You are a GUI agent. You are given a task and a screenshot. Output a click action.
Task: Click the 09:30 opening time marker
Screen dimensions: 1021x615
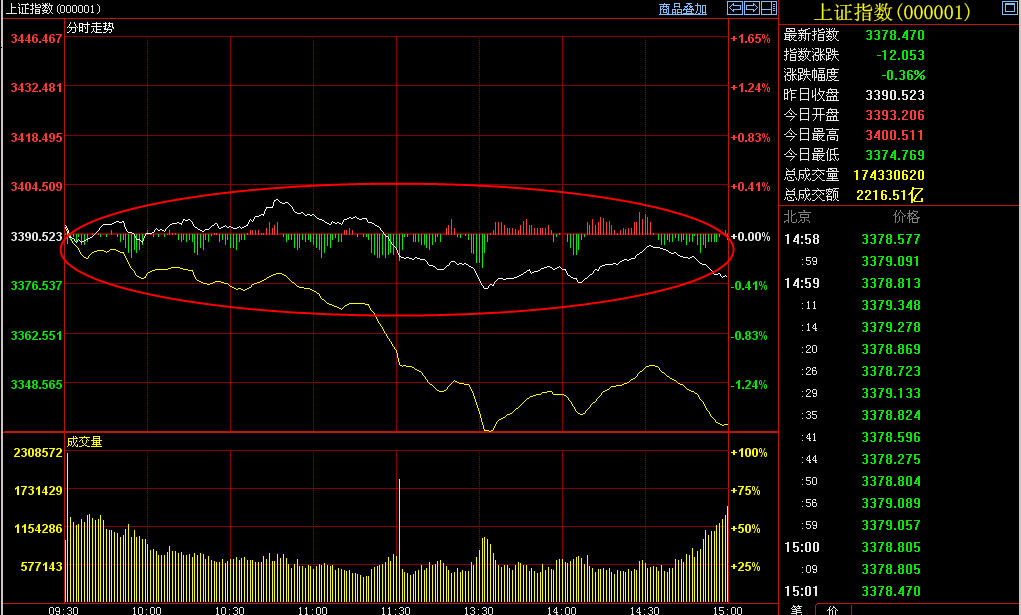point(64,609)
